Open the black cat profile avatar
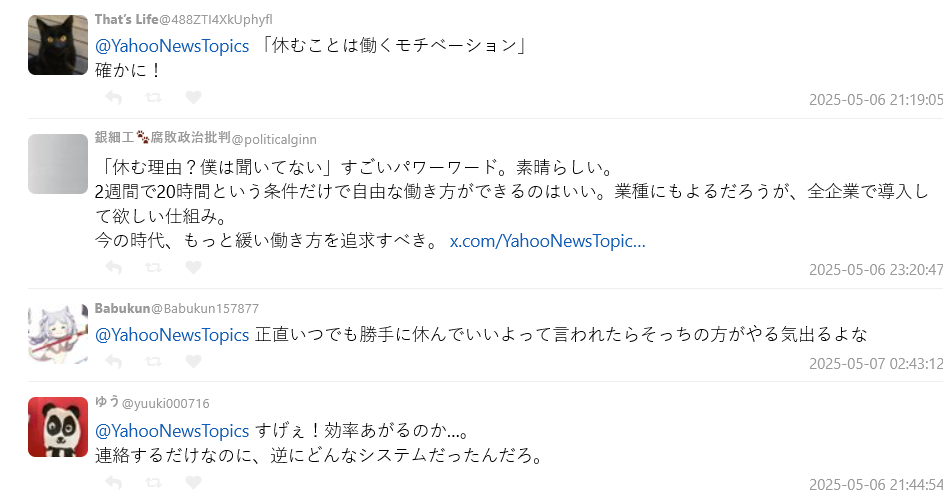This screenshot has width=943, height=501. [x=58, y=45]
